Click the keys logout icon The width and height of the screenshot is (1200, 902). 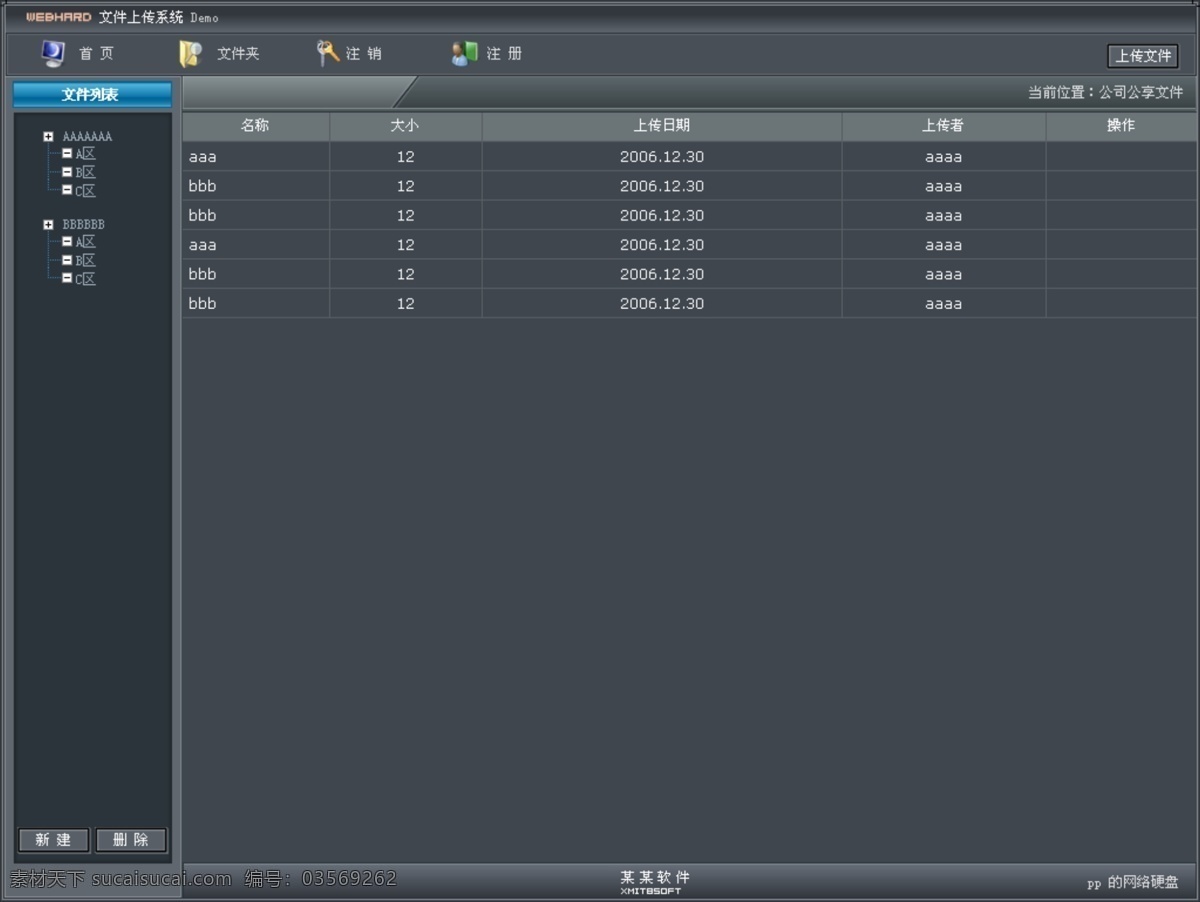[327, 53]
